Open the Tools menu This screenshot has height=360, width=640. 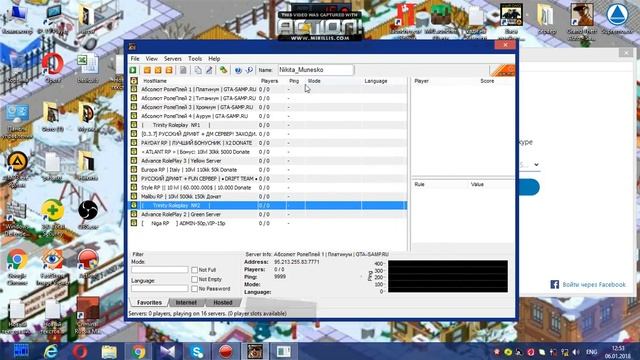[195, 59]
